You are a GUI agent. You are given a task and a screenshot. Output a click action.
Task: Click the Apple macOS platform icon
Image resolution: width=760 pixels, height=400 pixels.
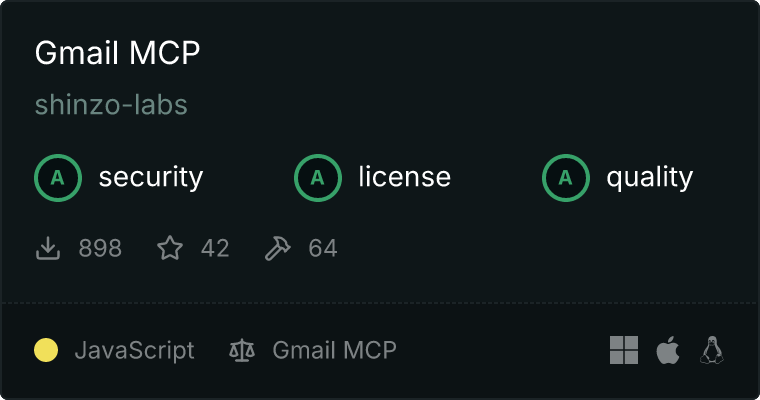(x=668, y=350)
